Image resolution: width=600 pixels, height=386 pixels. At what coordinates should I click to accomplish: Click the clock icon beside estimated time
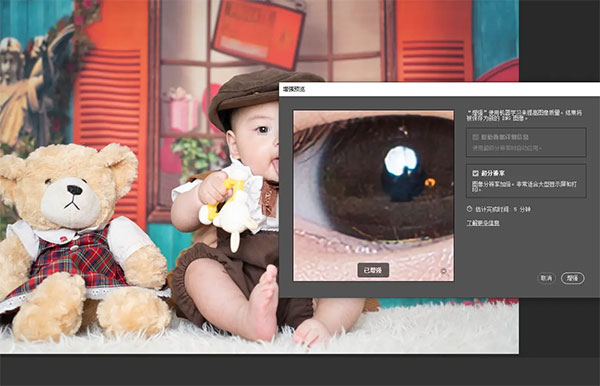coord(470,209)
